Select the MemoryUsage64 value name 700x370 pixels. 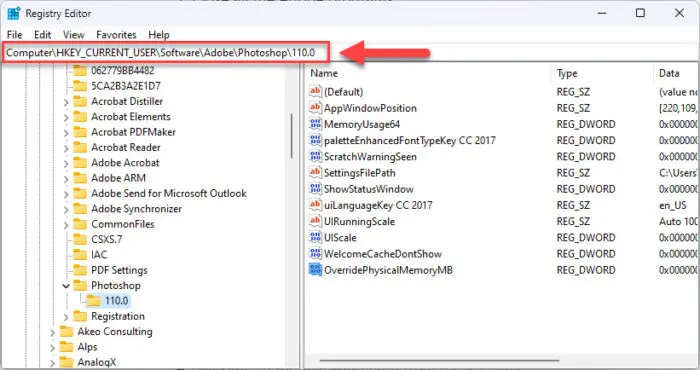point(362,124)
